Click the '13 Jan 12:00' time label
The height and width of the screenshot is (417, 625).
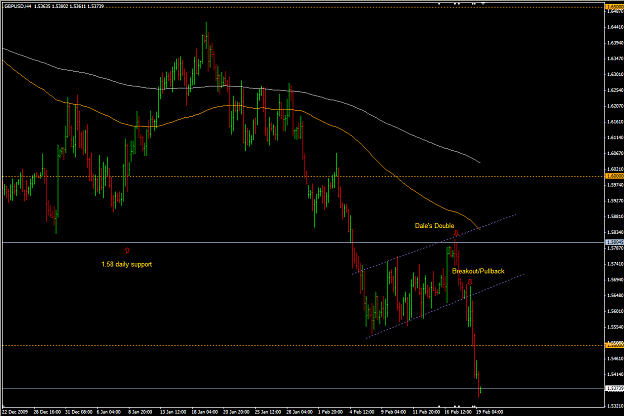pos(173,411)
